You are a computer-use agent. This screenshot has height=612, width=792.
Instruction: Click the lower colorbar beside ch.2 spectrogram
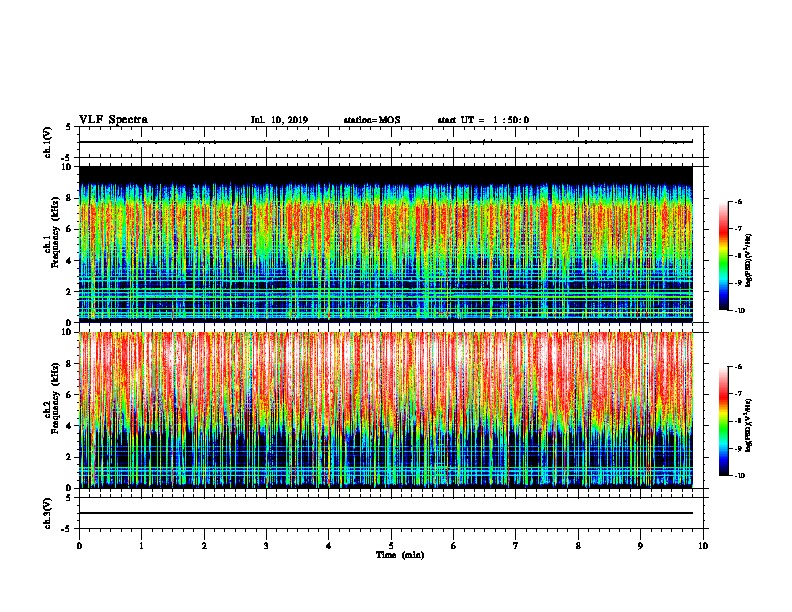(x=723, y=421)
